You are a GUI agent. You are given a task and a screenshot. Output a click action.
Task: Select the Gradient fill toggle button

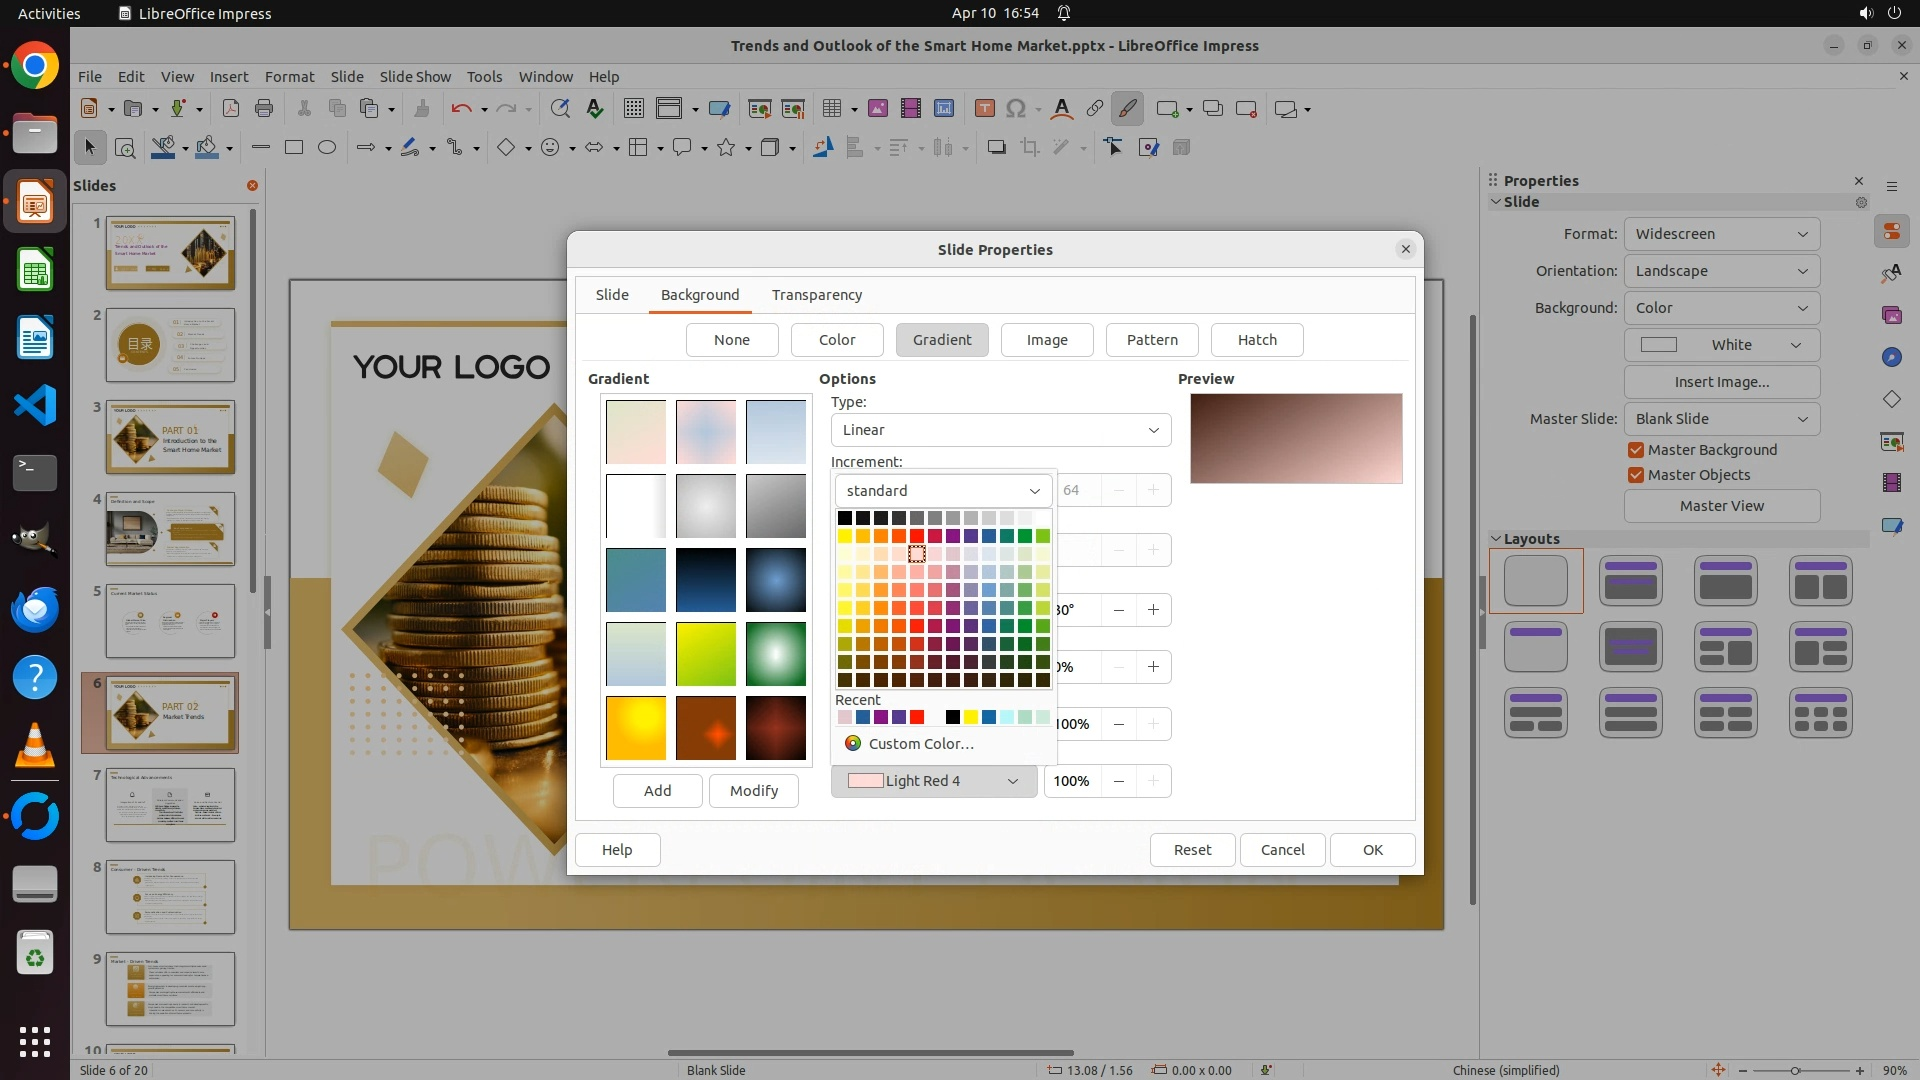tap(941, 340)
